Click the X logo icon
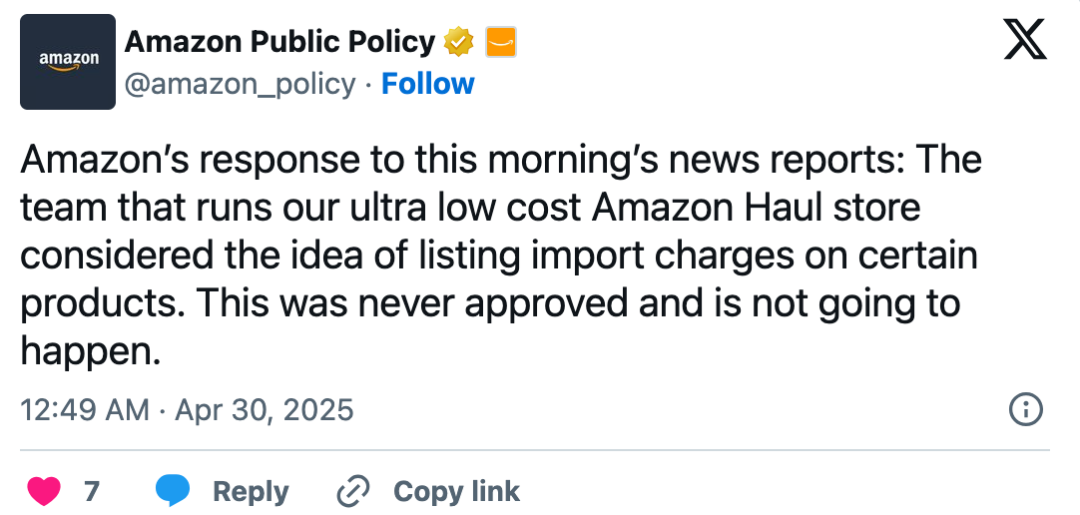The height and width of the screenshot is (515, 1080). (1025, 39)
